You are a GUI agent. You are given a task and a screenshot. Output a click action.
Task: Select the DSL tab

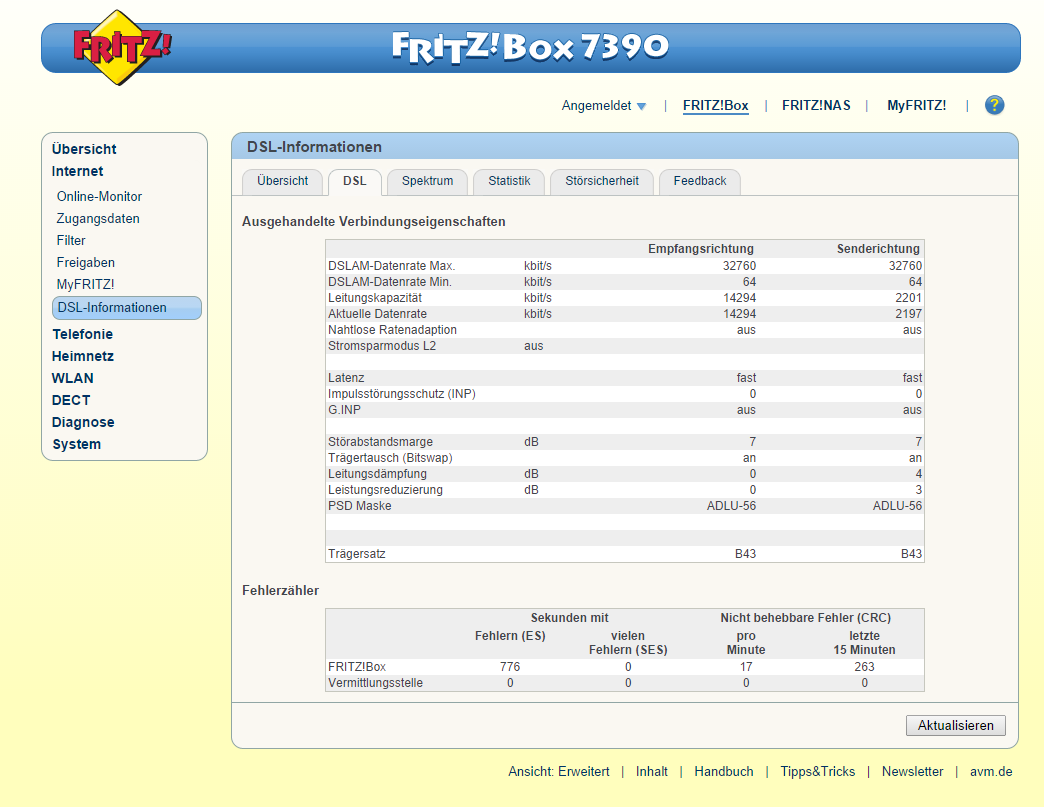point(354,181)
